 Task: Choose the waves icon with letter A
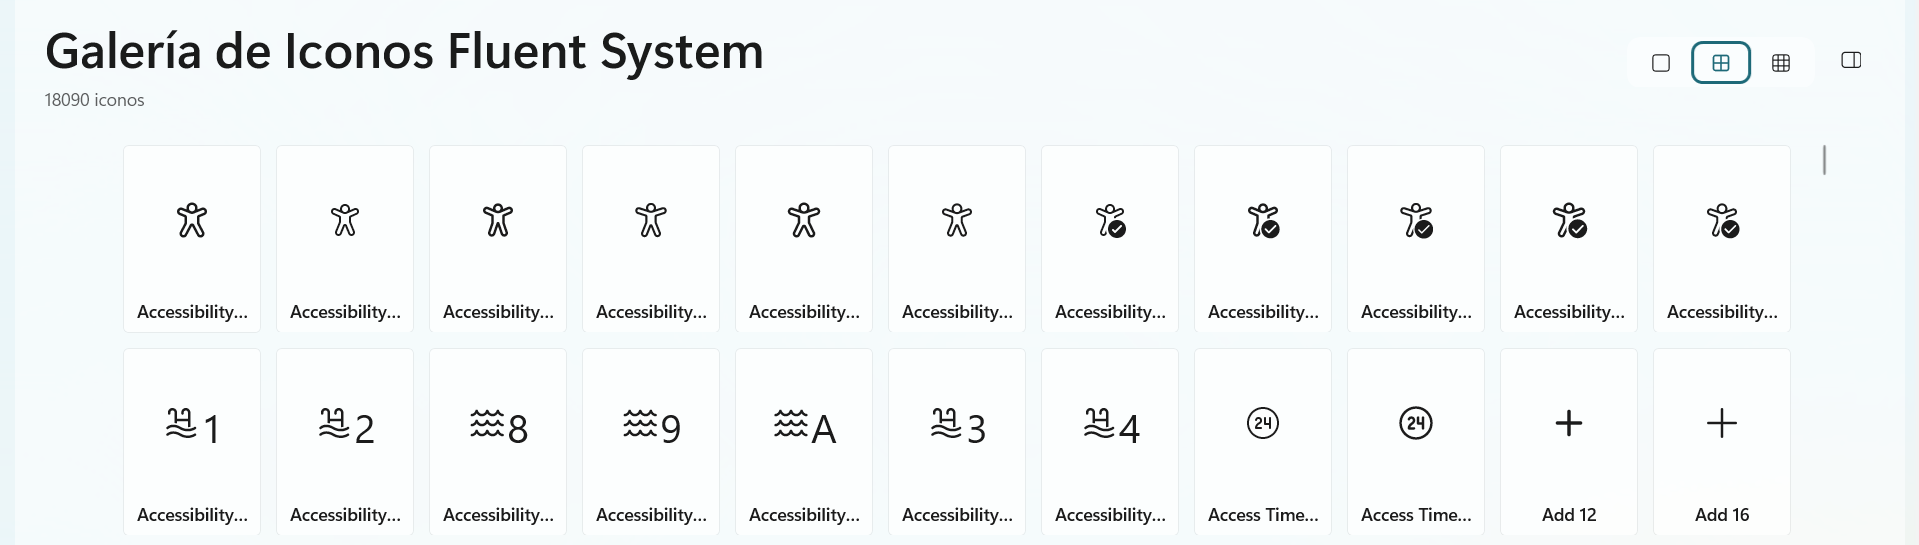804,441
